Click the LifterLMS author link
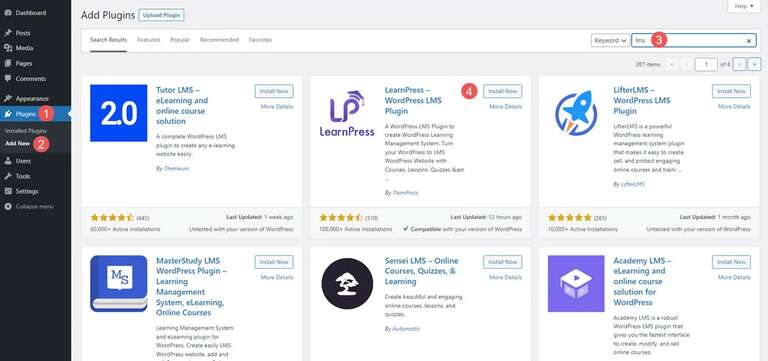Screen dimensions: 768x361 633,184
